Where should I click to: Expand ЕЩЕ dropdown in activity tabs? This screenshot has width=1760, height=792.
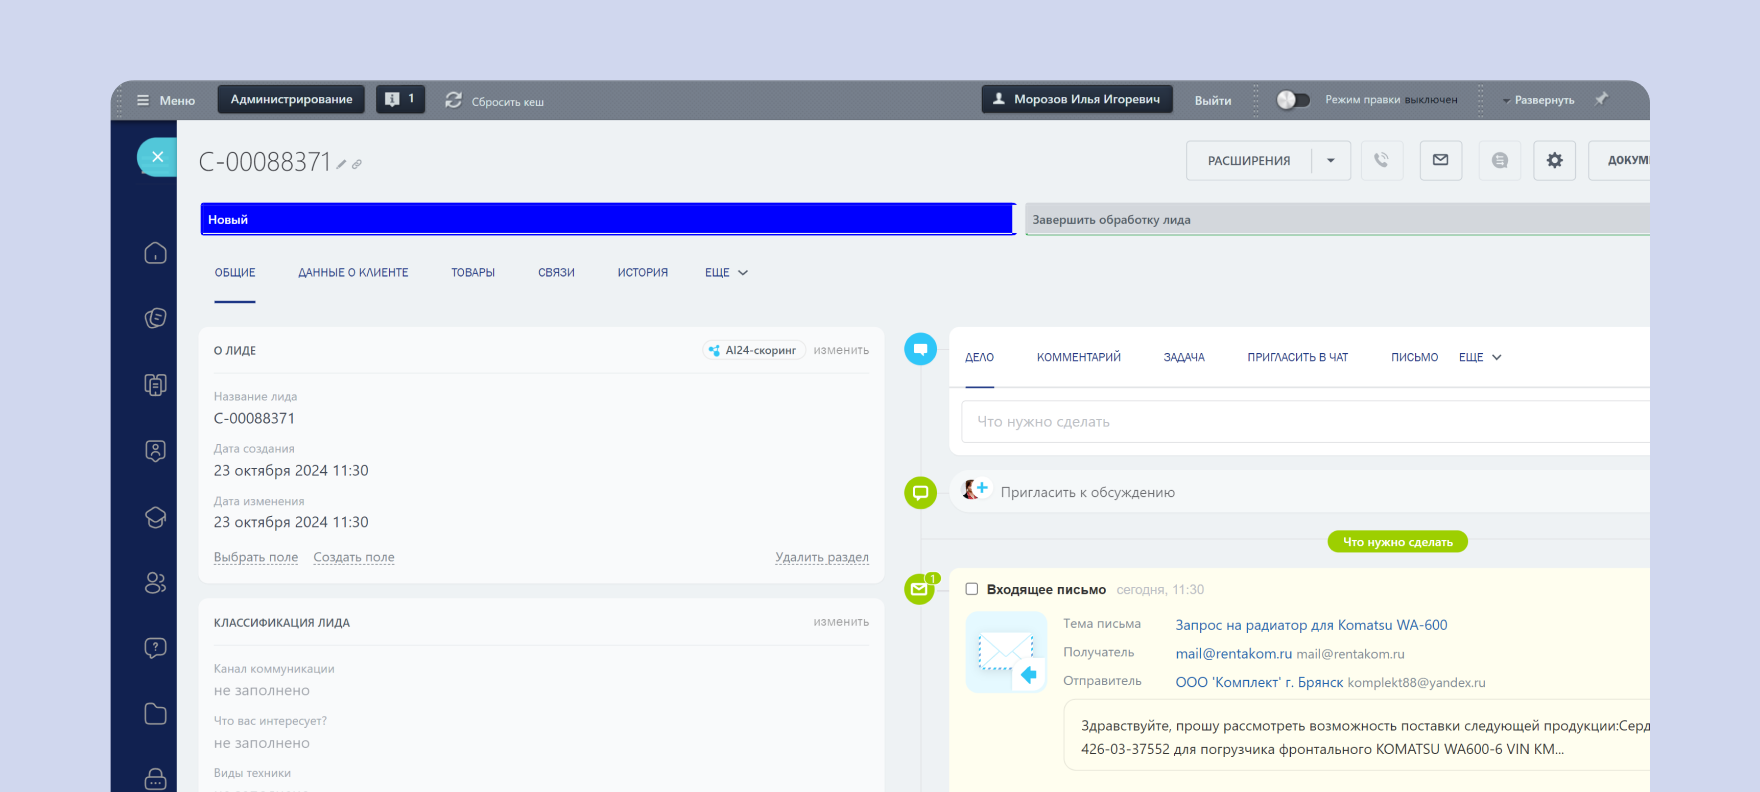(x=1480, y=357)
